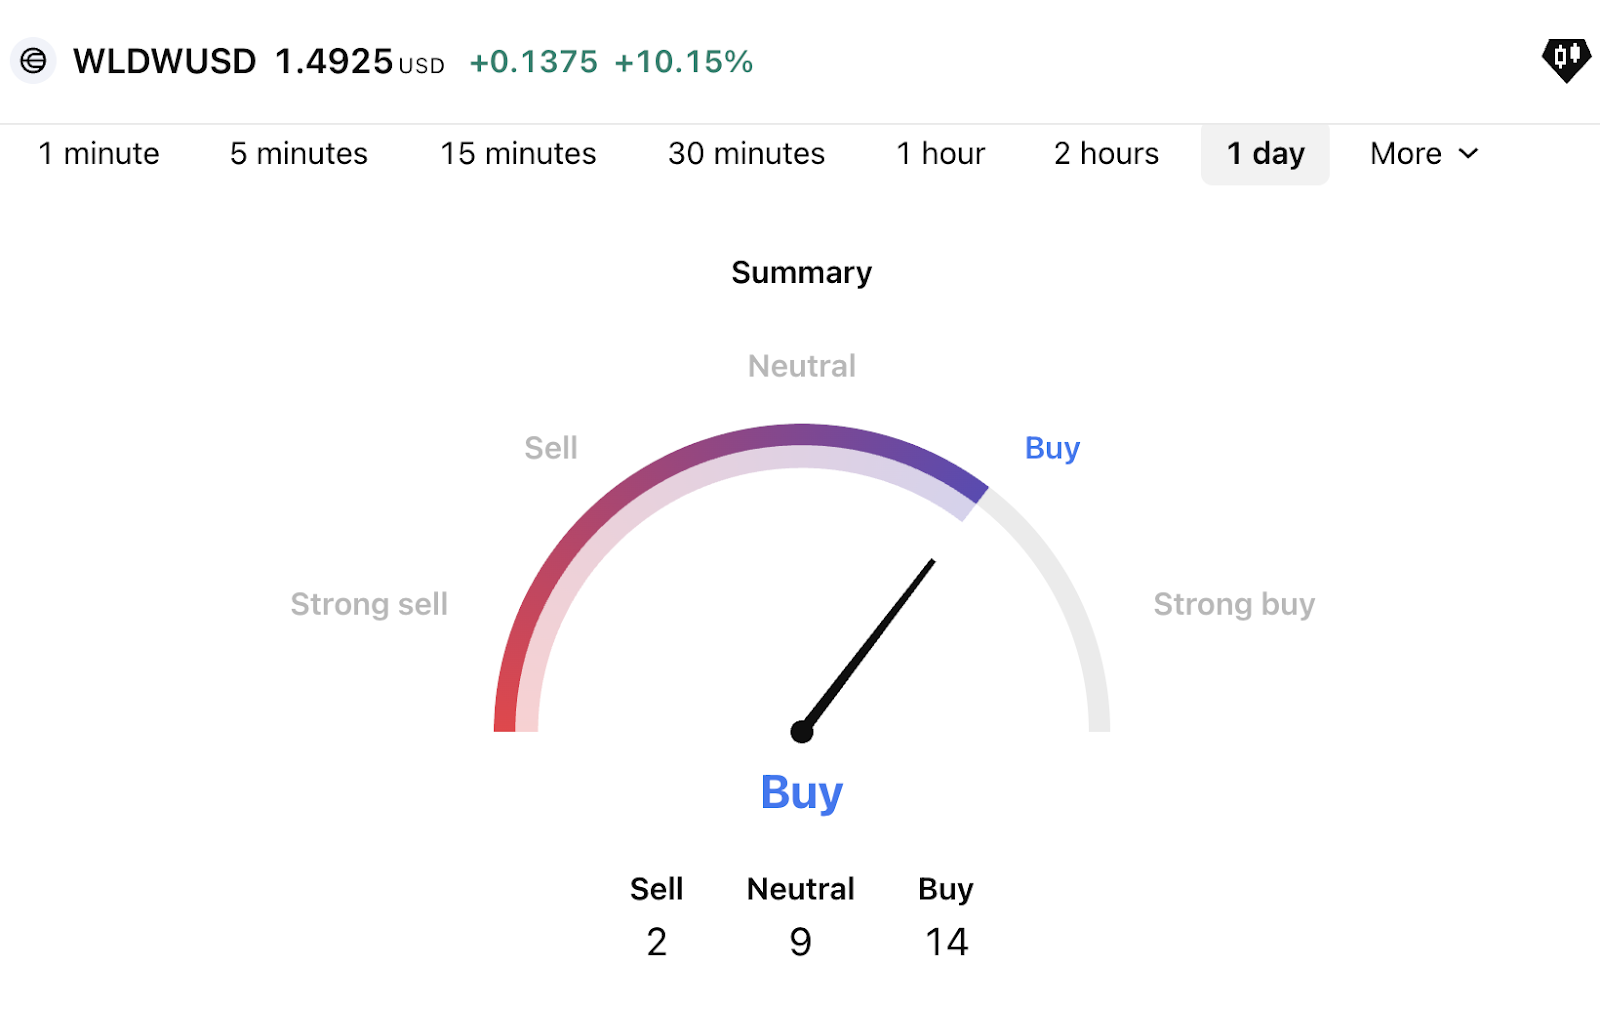This screenshot has height=1009, width=1600.
Task: Click the large Buy rating text
Action: [801, 792]
